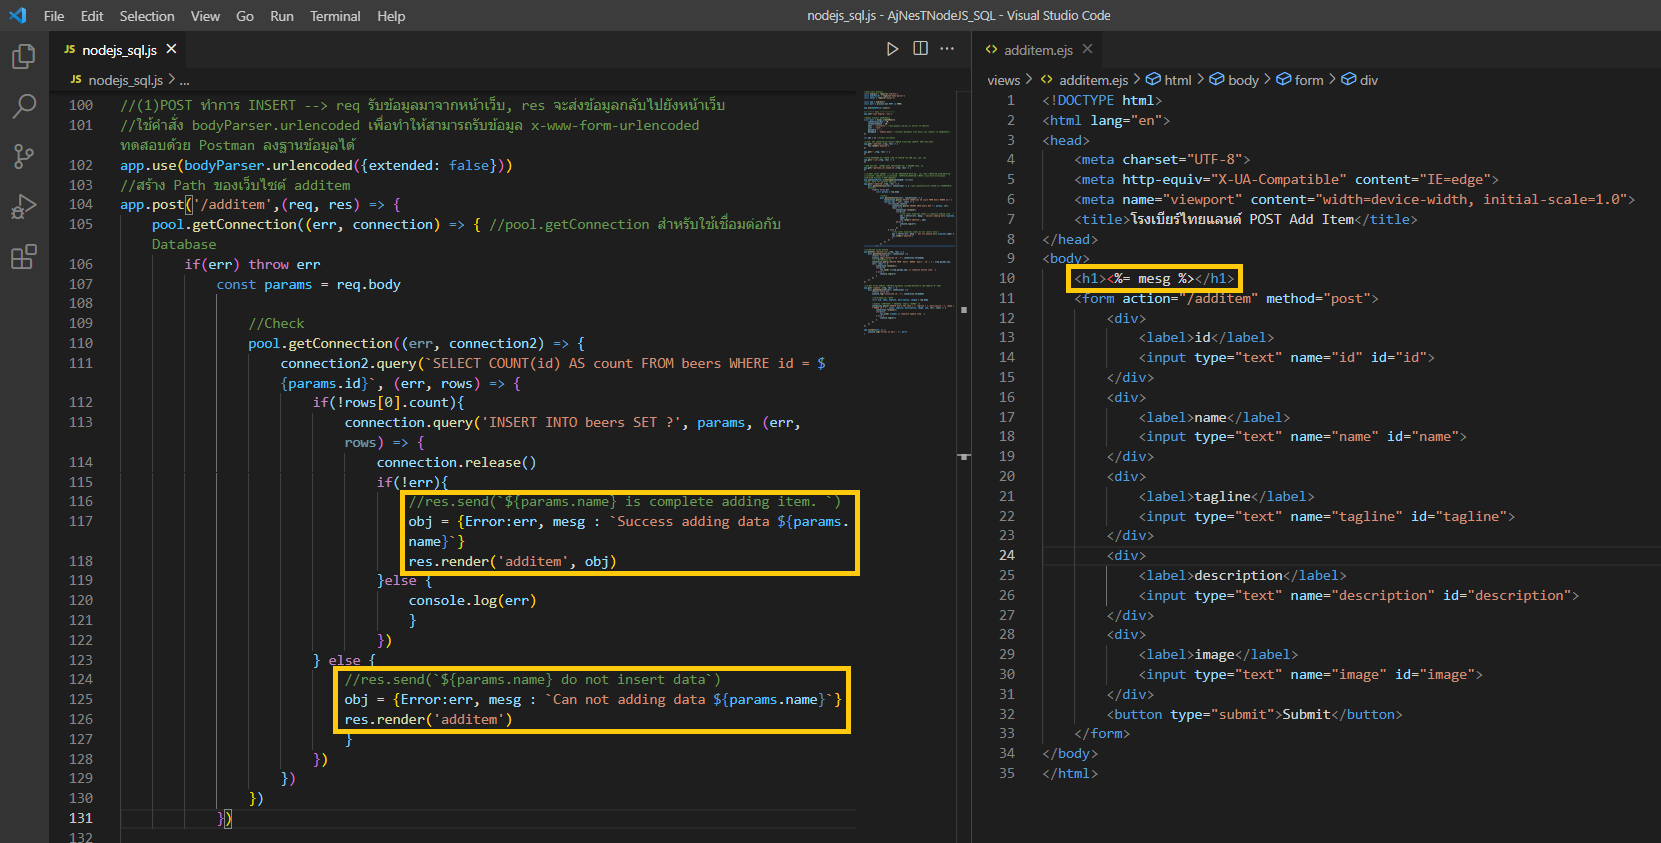
Task: Click the Run Code play icon
Action: pyautogui.click(x=892, y=49)
